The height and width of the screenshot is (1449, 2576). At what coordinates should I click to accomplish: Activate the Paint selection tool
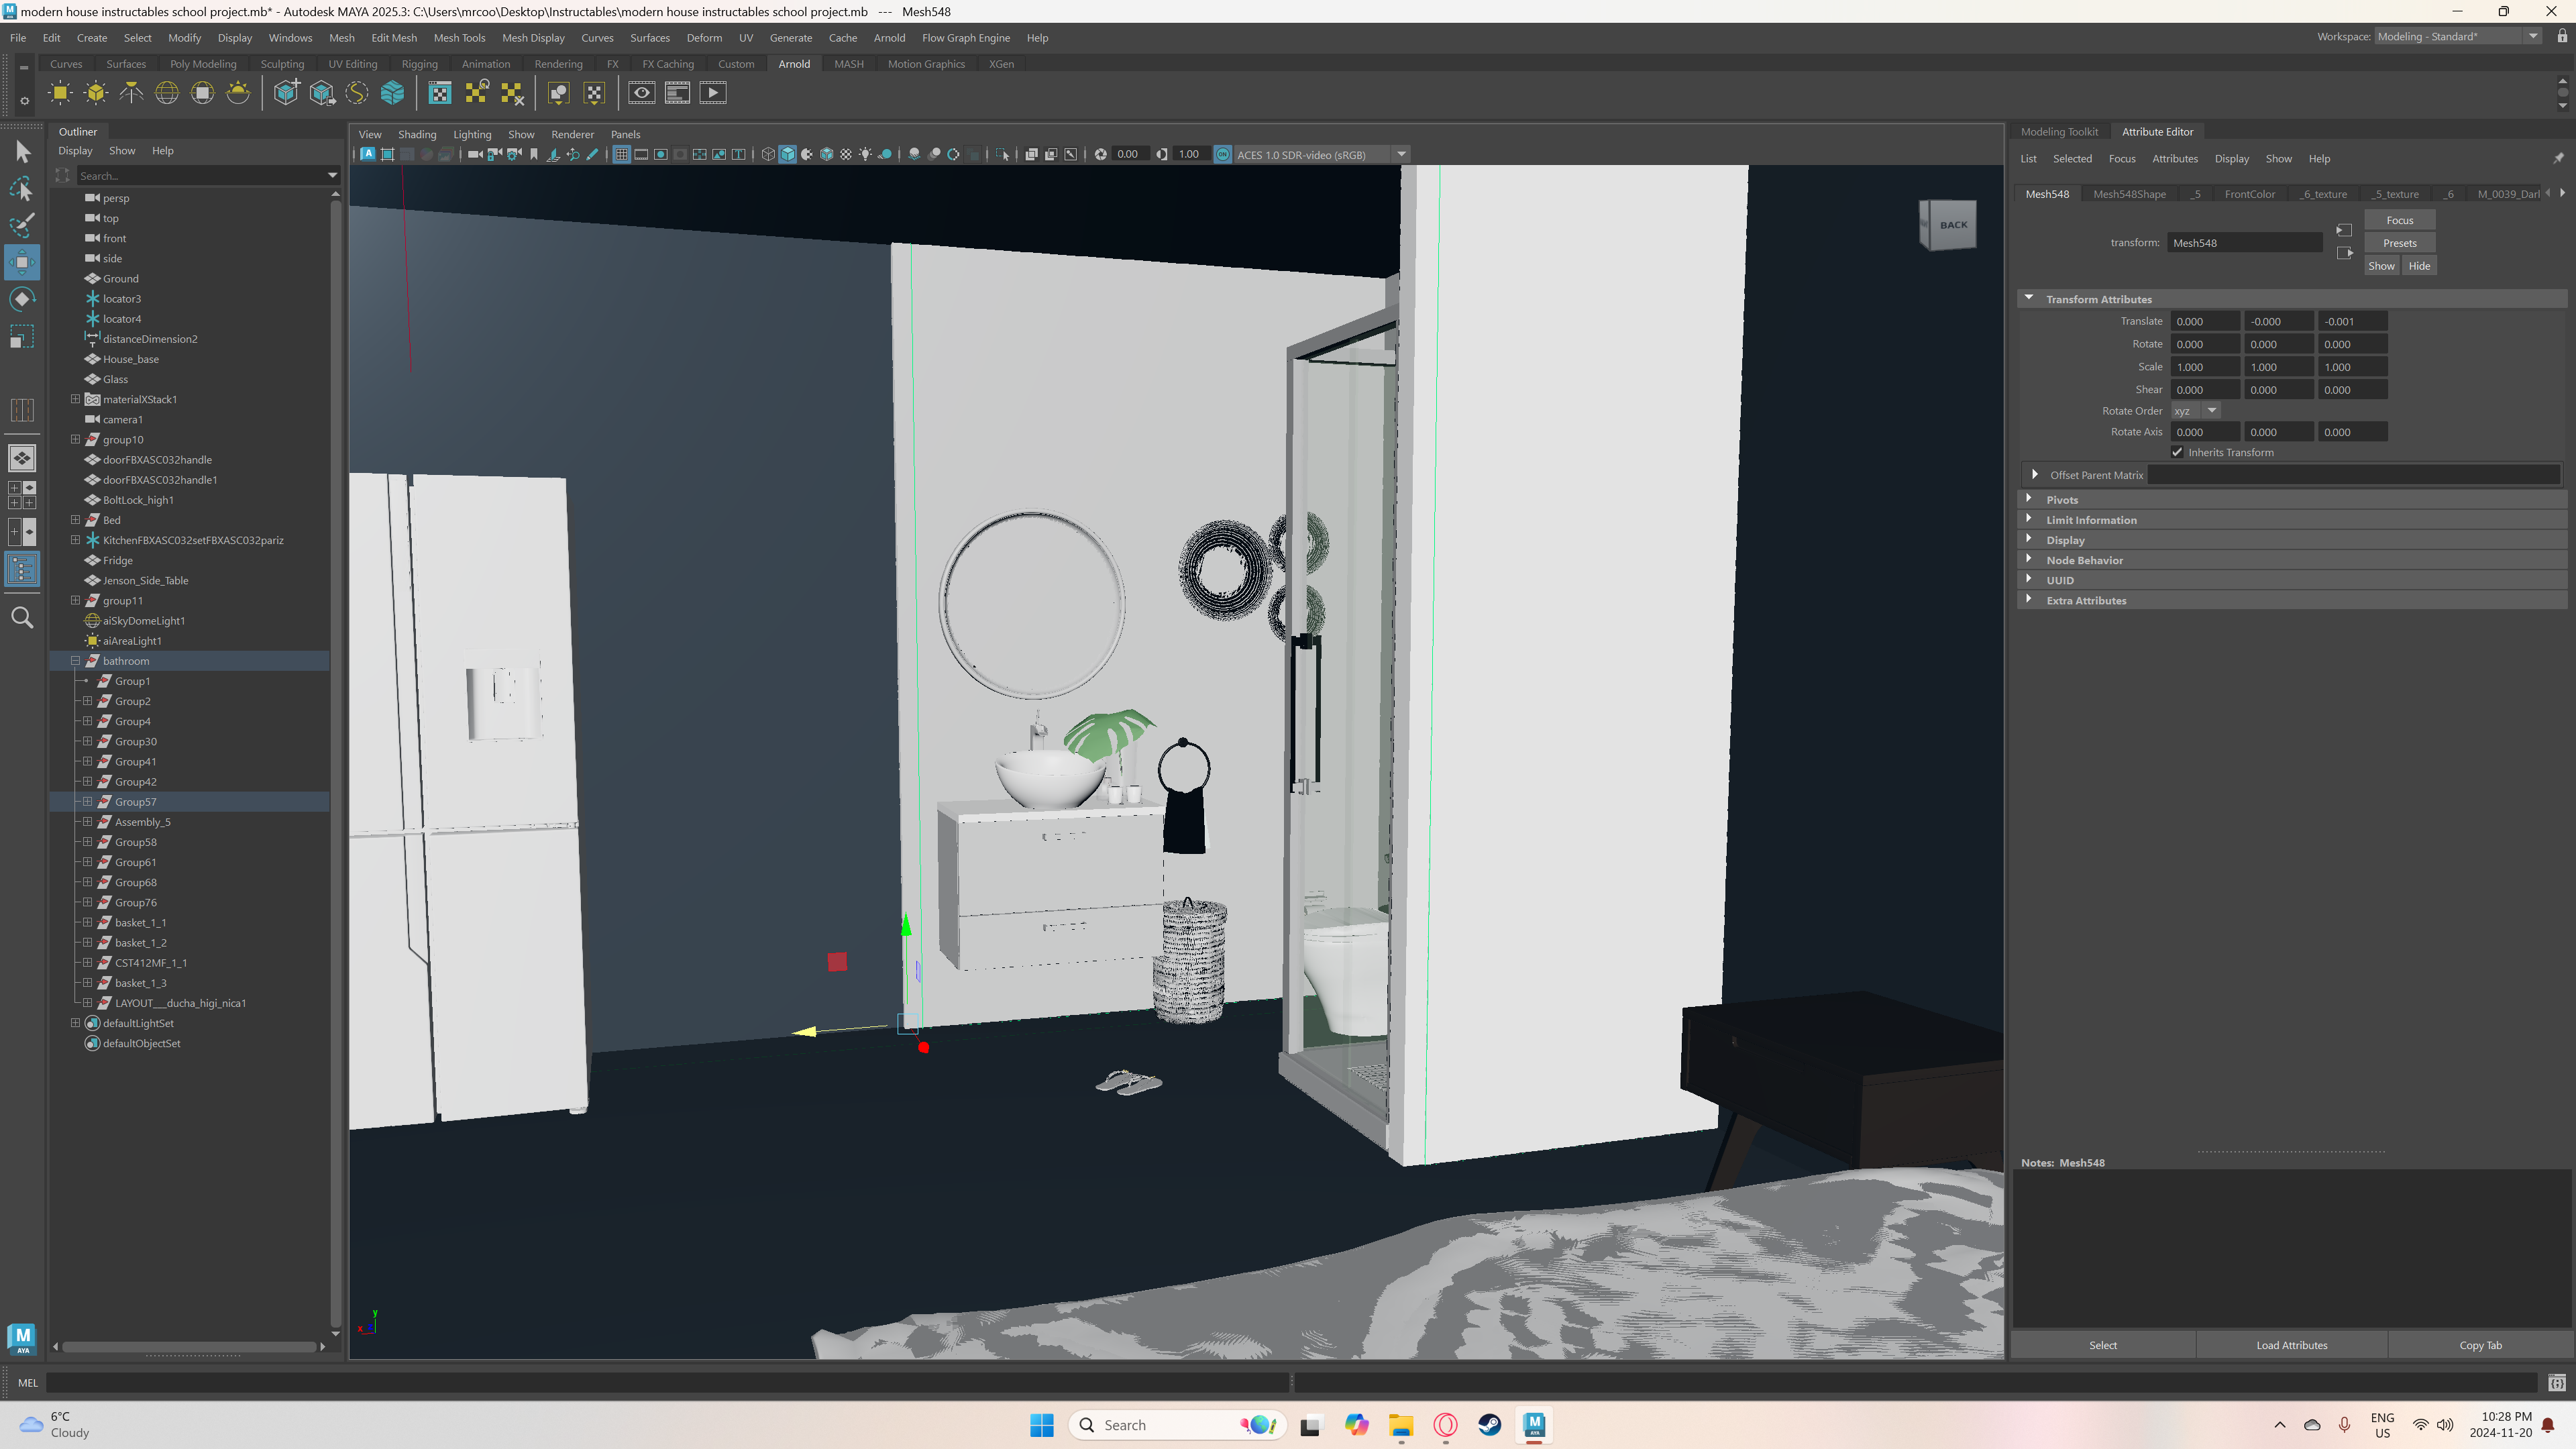click(x=22, y=225)
